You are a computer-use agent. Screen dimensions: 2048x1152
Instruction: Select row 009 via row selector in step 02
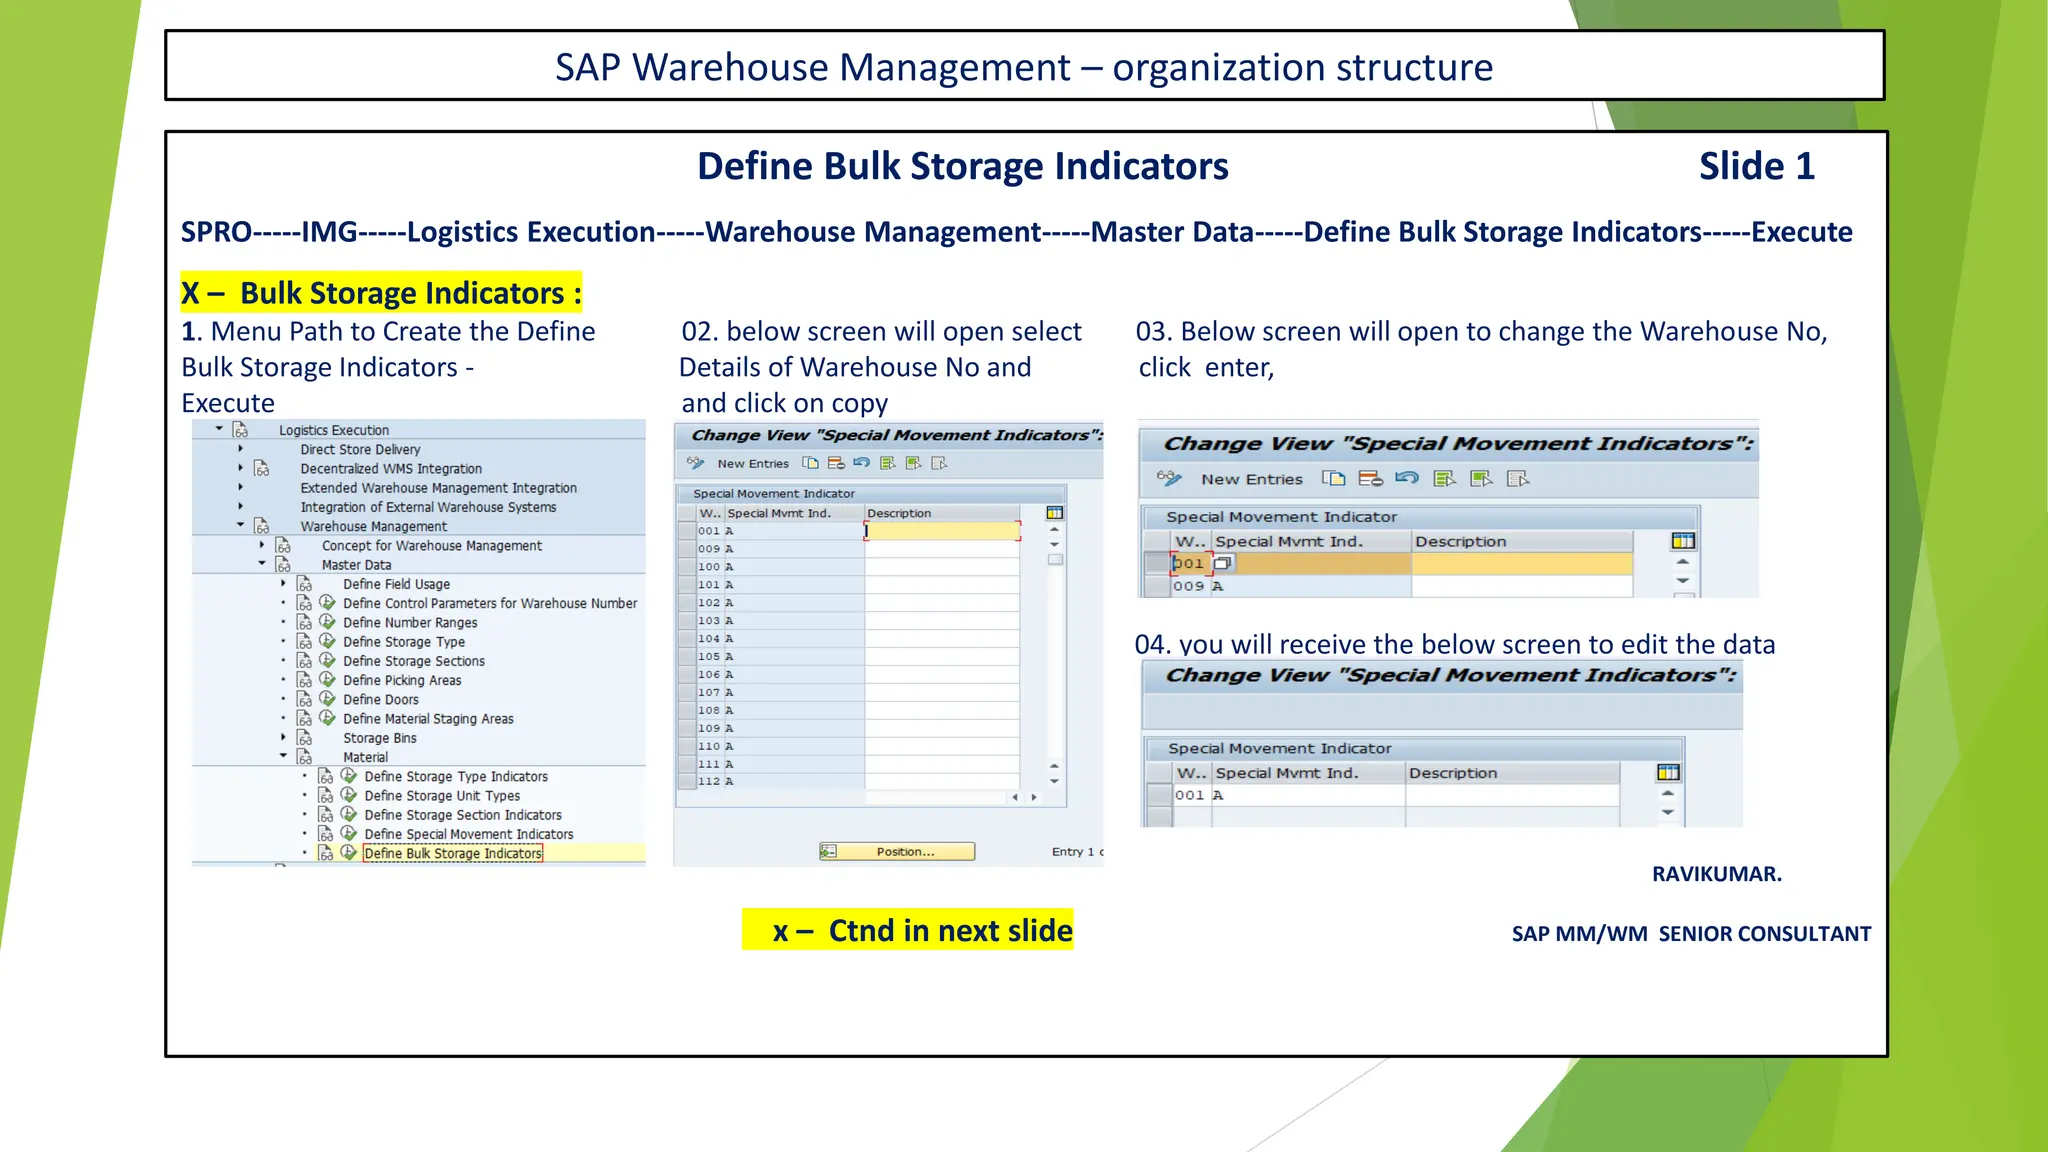pyautogui.click(x=687, y=549)
